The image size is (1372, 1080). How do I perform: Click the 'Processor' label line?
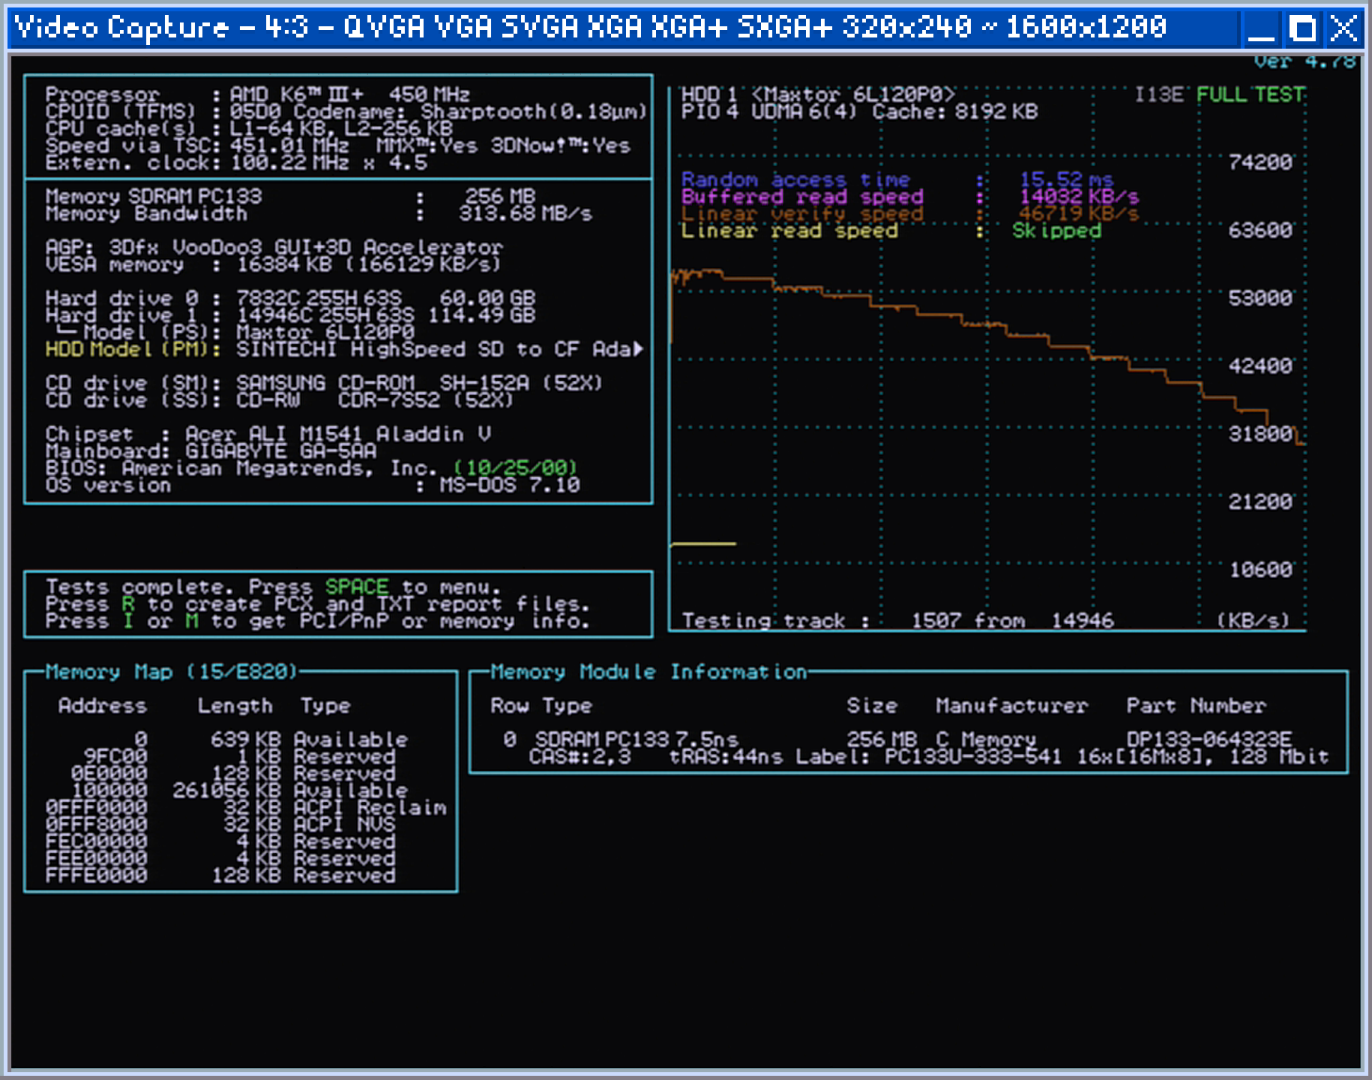pyautogui.click(x=257, y=95)
